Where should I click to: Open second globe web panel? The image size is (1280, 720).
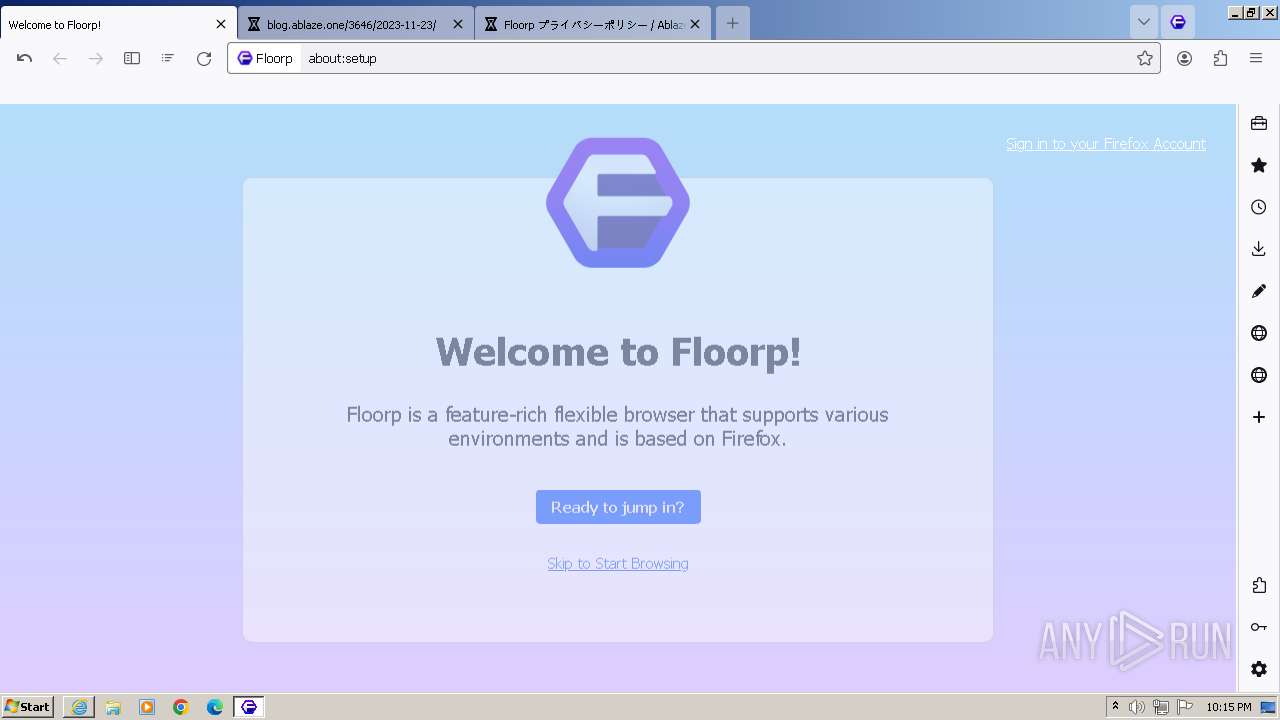1259,375
